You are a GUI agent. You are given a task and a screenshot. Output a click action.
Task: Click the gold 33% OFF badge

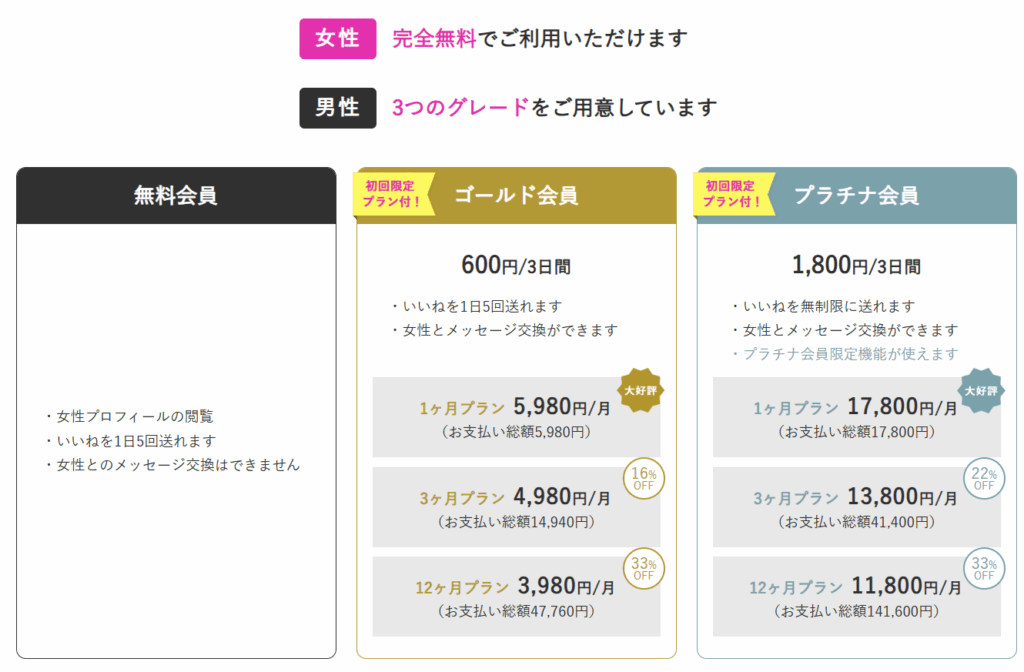[643, 568]
